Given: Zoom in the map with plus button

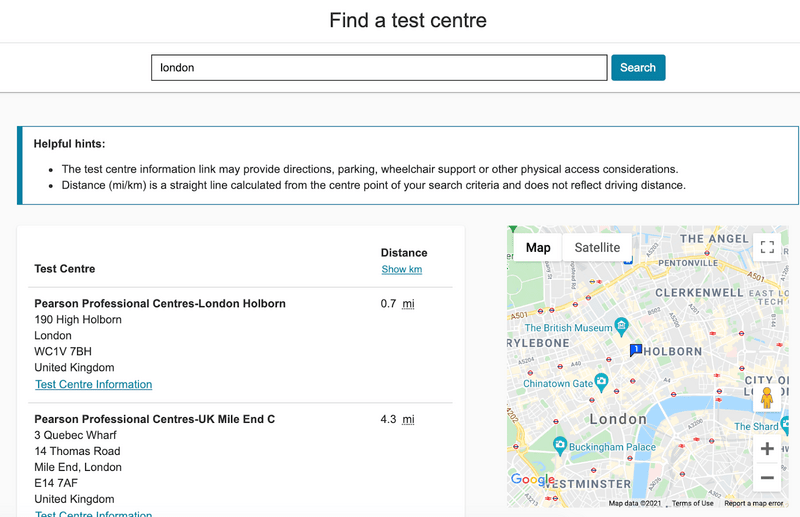Looking at the screenshot, I should pyautogui.click(x=767, y=449).
